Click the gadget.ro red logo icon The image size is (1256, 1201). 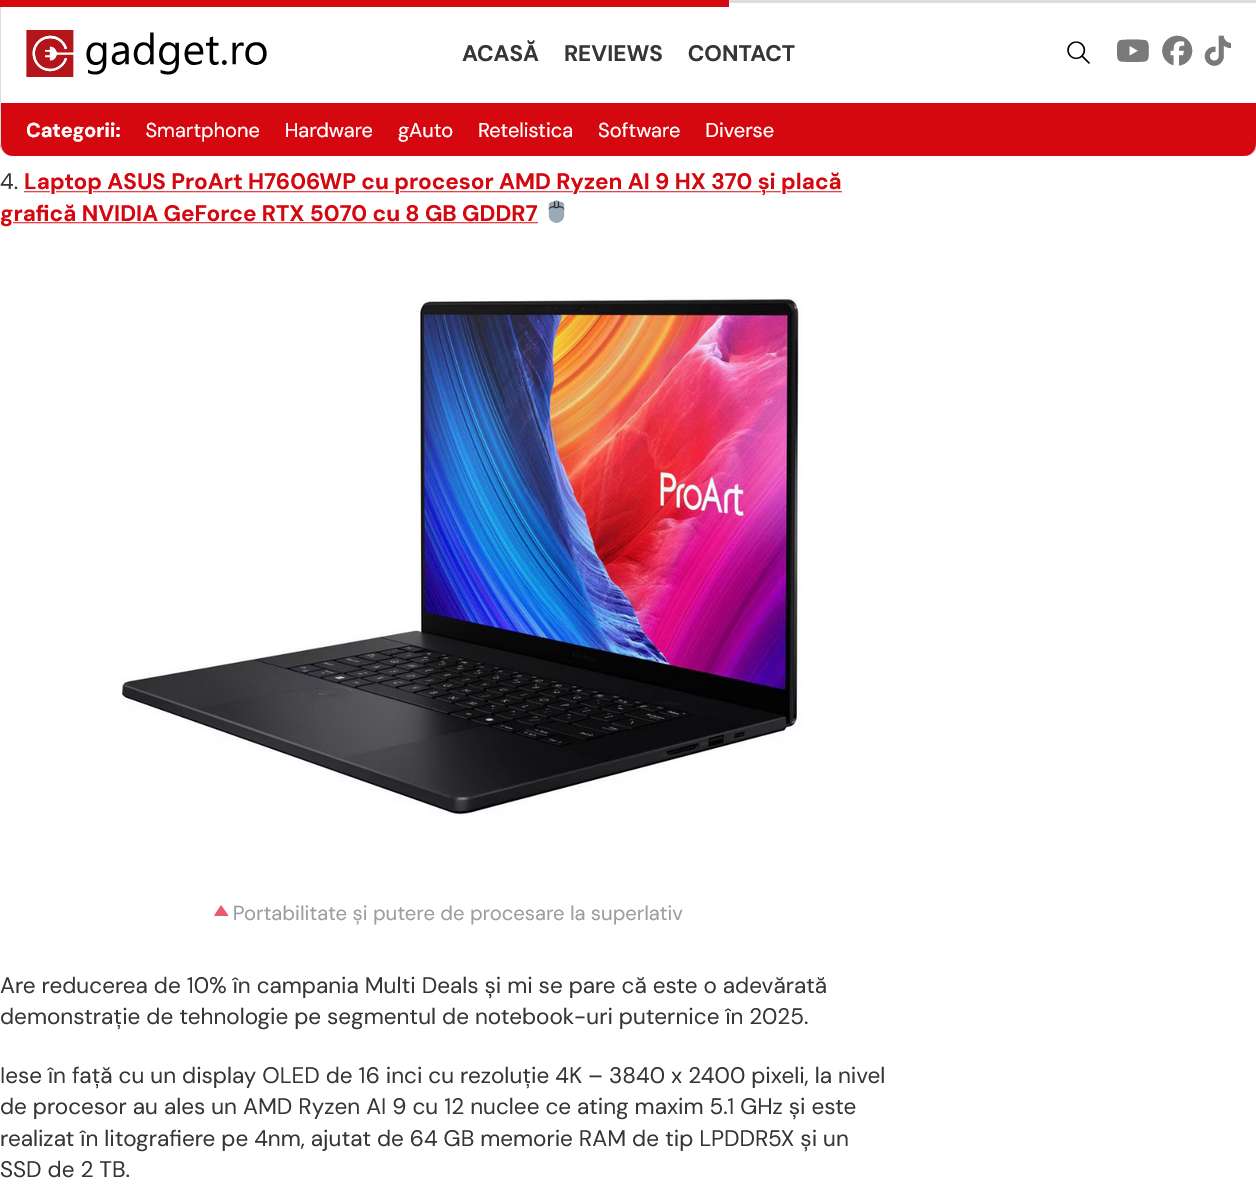(x=50, y=53)
